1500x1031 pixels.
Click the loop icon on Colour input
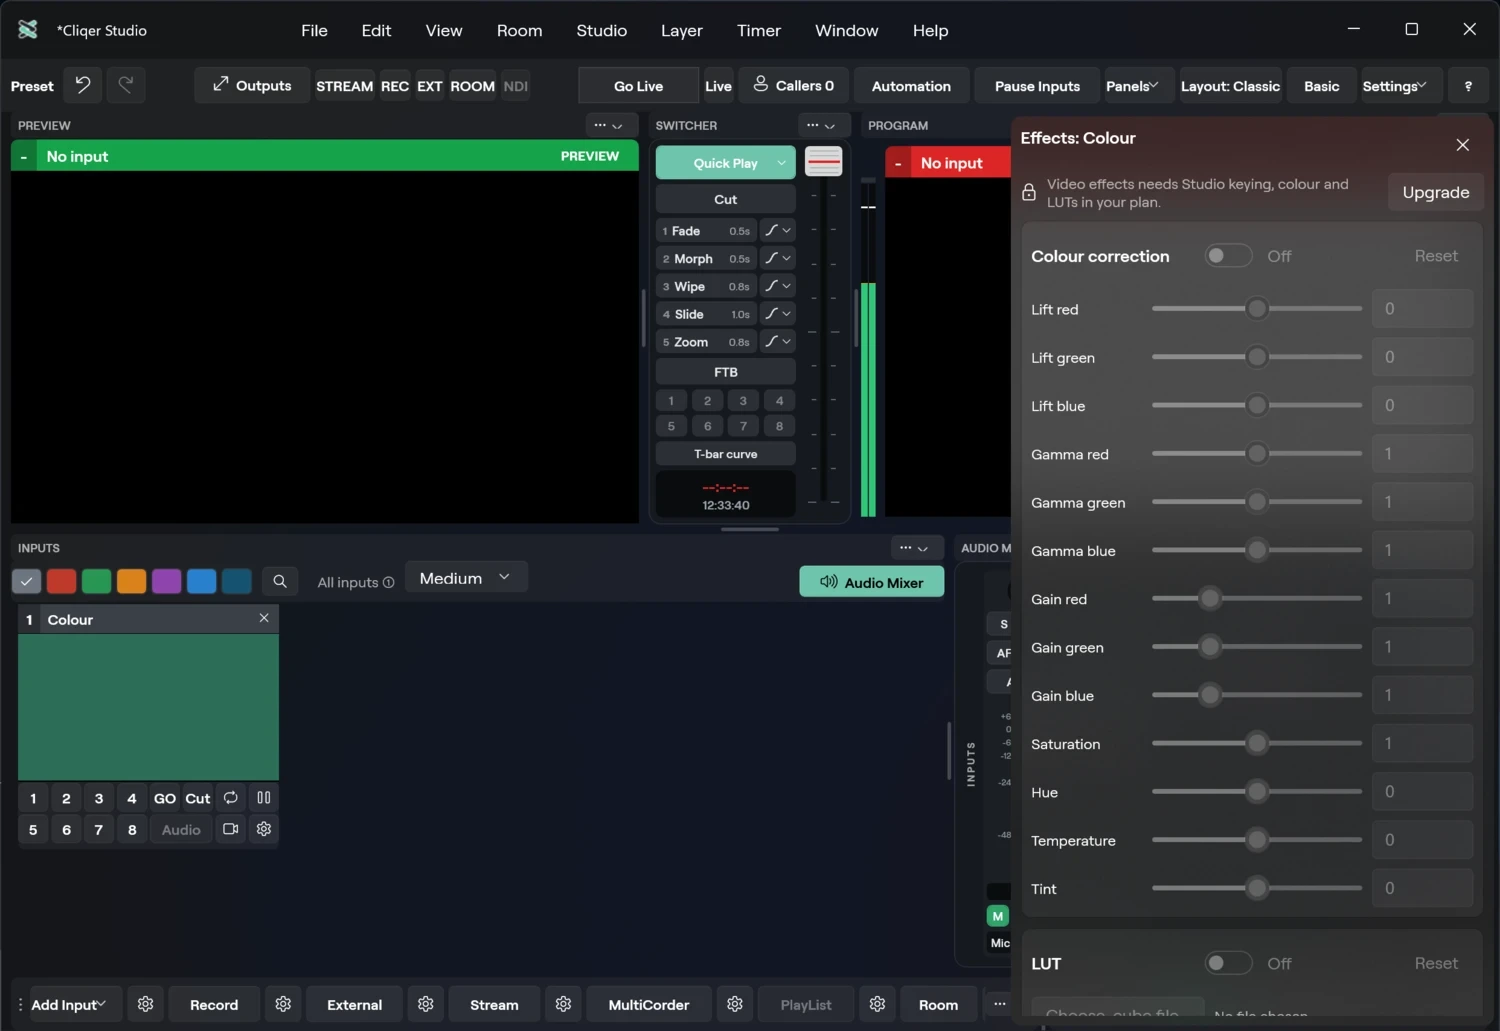point(231,797)
